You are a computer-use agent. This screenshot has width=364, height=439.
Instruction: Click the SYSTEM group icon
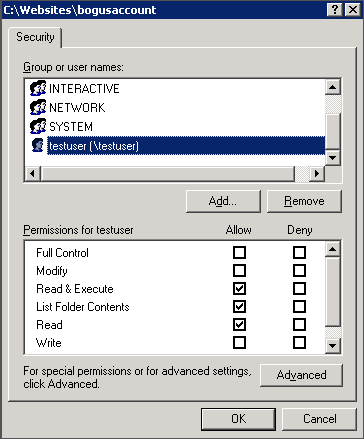coord(38,126)
